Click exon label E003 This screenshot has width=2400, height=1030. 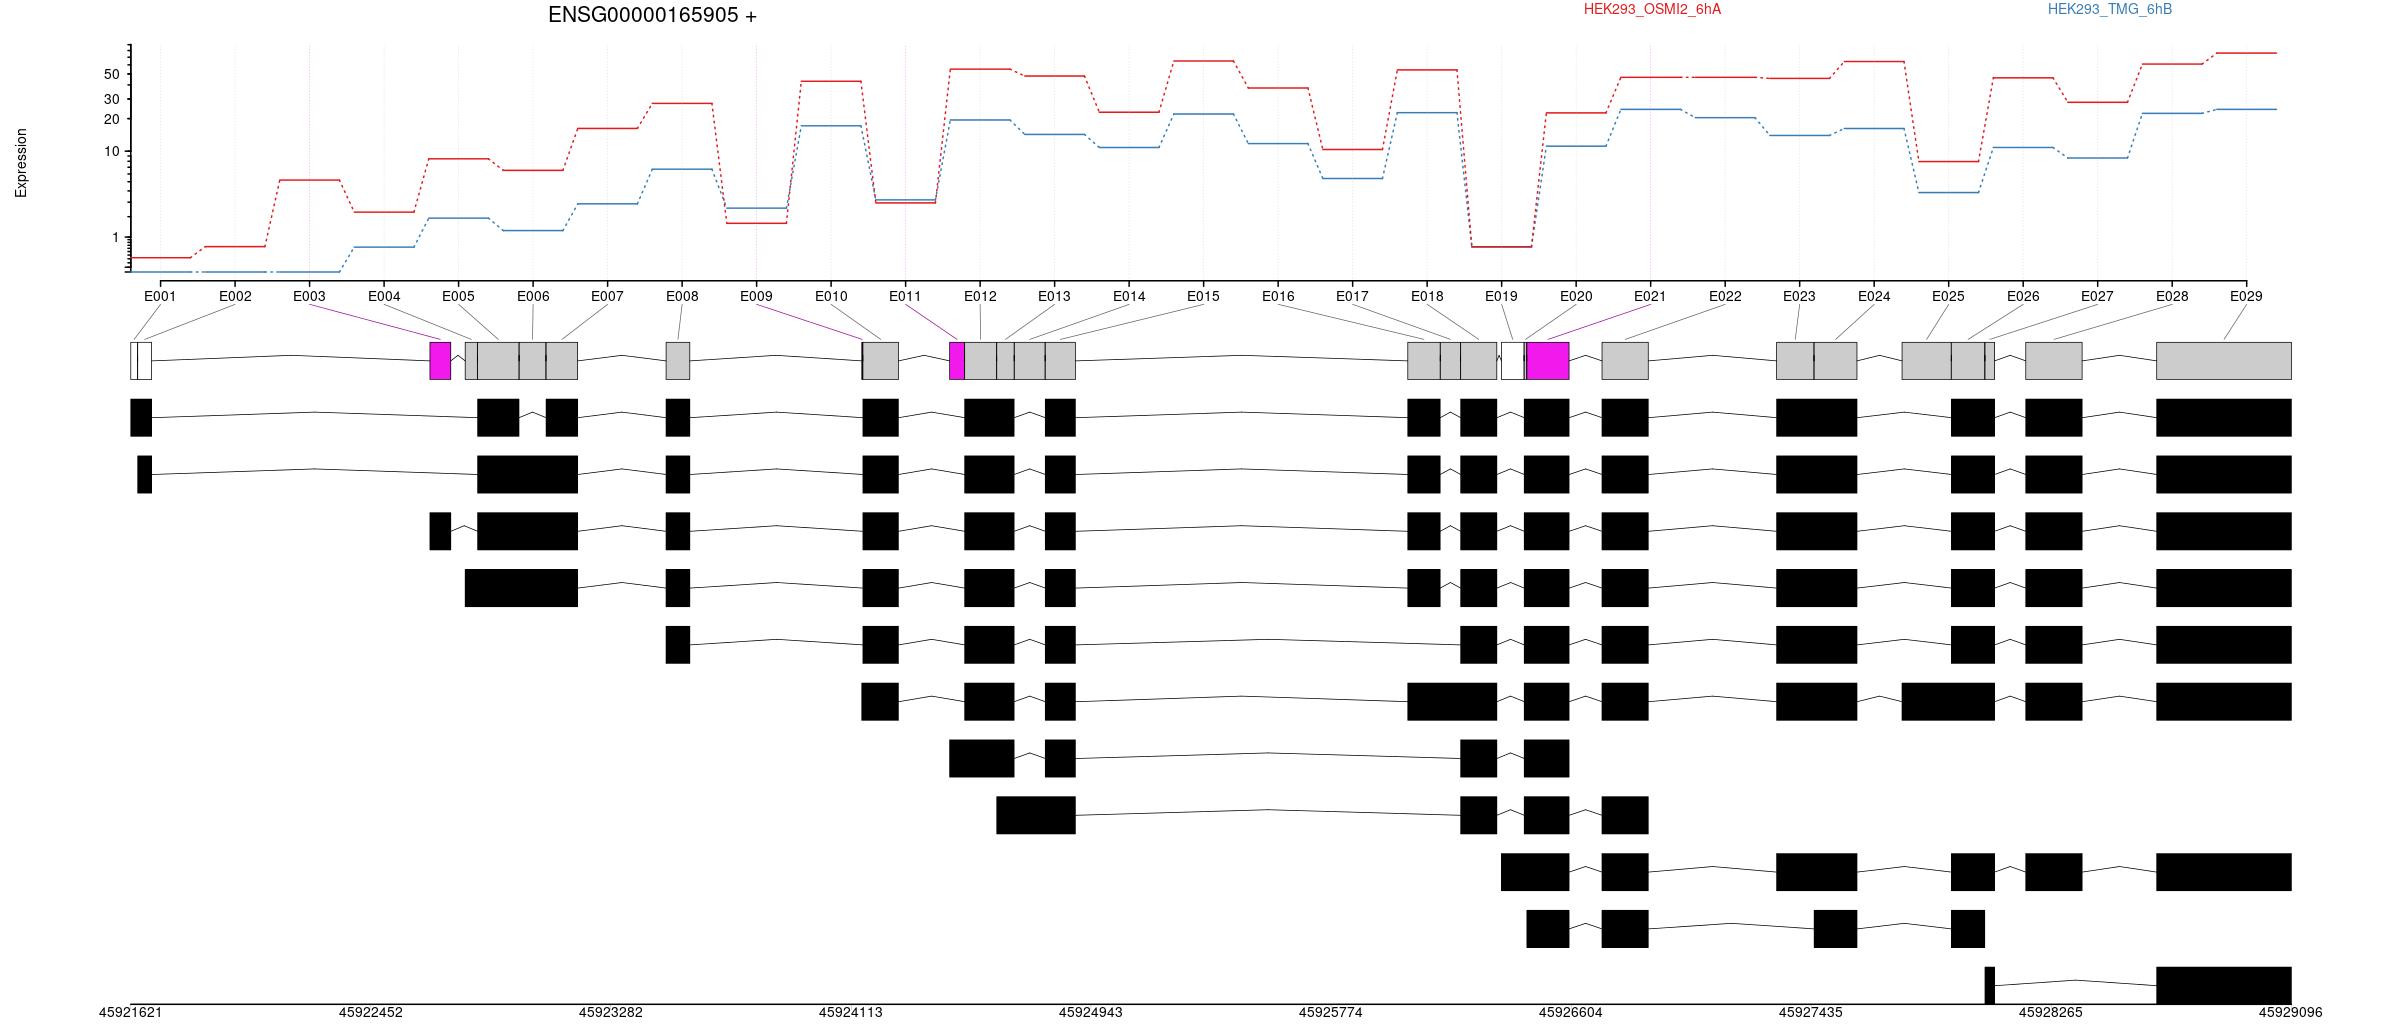point(309,296)
